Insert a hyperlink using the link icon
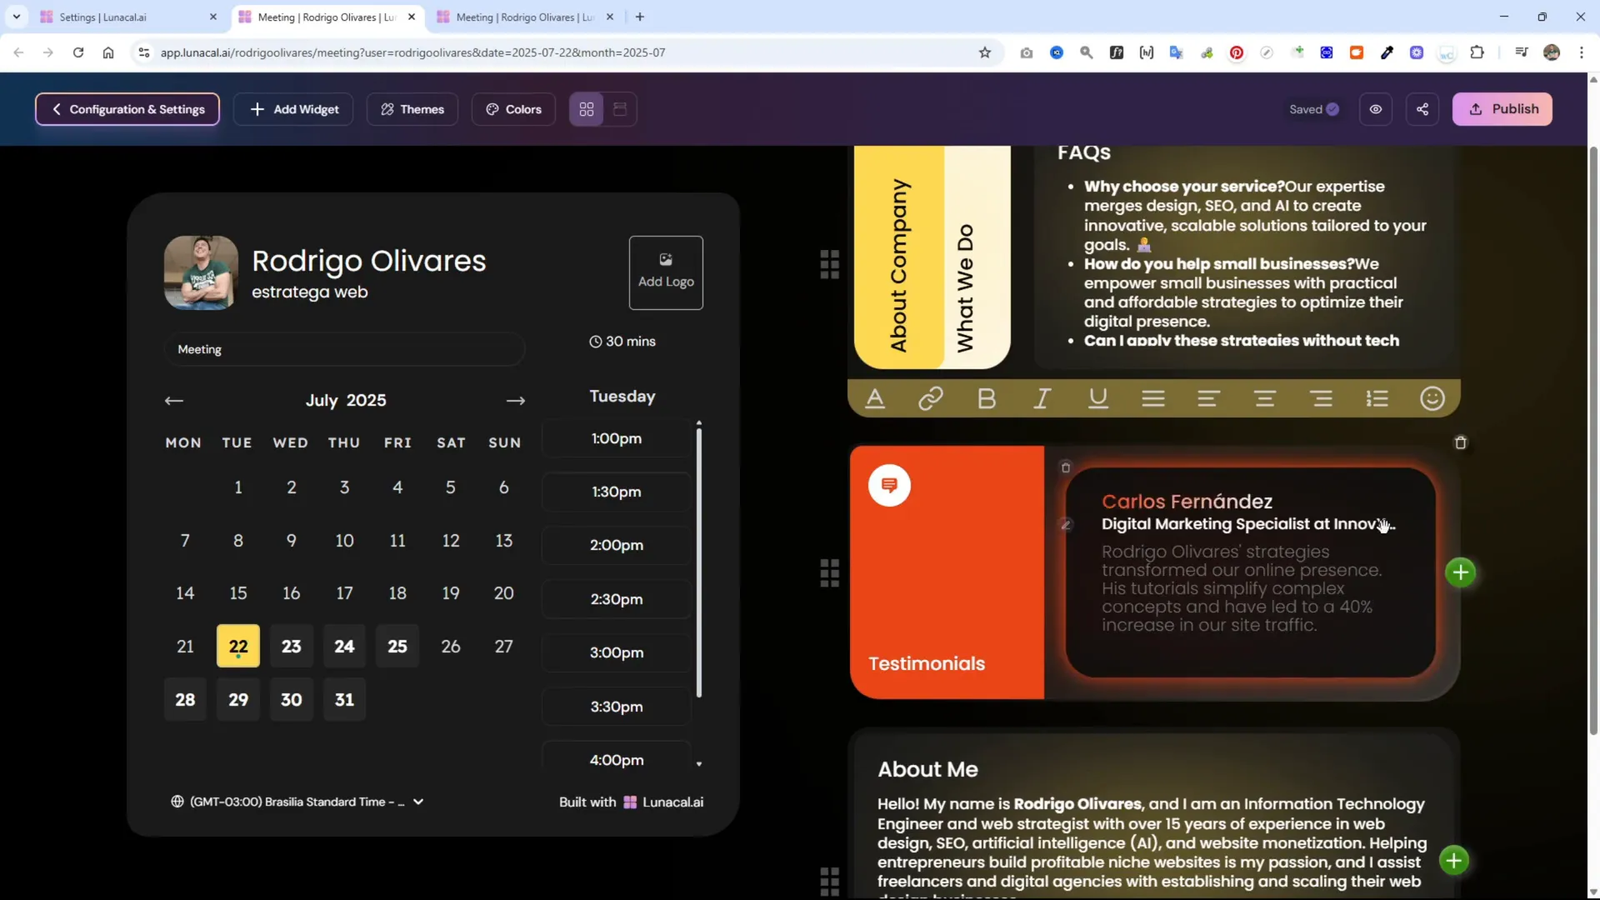Screen dimensions: 1600x900 pyautogui.click(x=930, y=397)
